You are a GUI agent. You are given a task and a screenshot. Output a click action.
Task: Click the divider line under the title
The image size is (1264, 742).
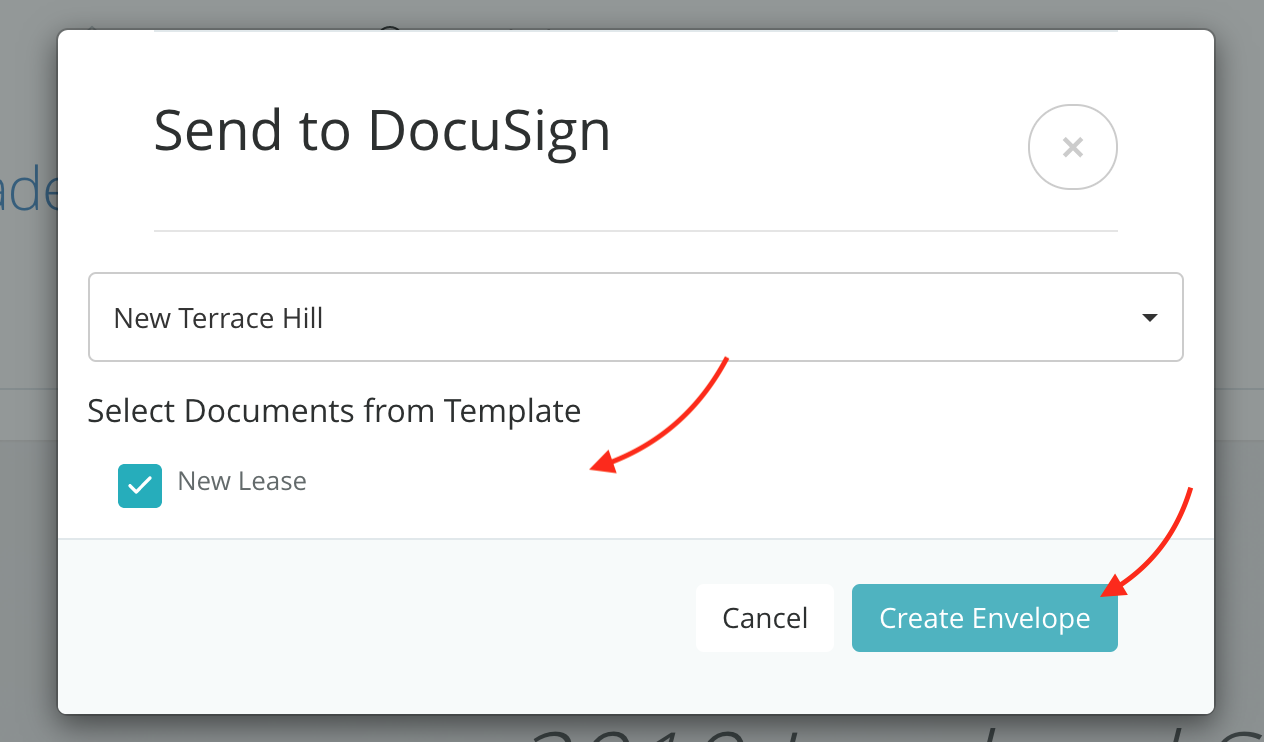coord(635,231)
